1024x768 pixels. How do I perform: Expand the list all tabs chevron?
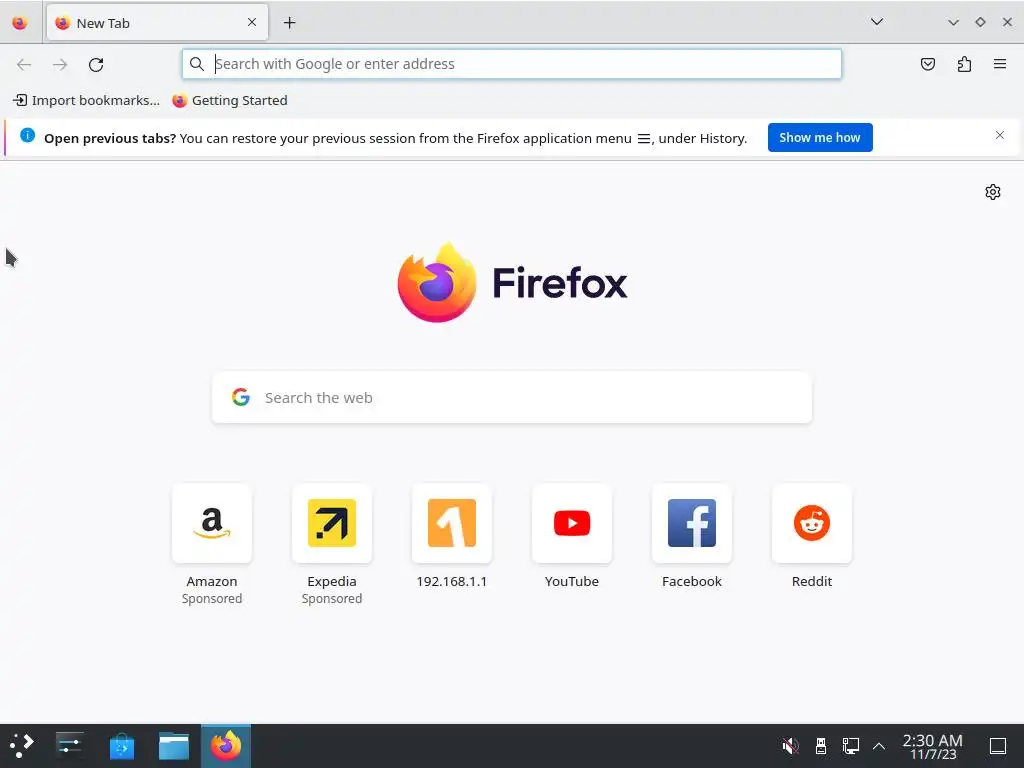pyautogui.click(x=876, y=22)
